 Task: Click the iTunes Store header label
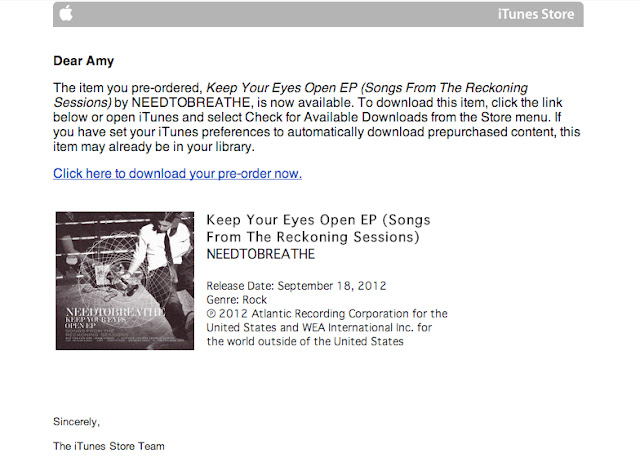coord(536,14)
